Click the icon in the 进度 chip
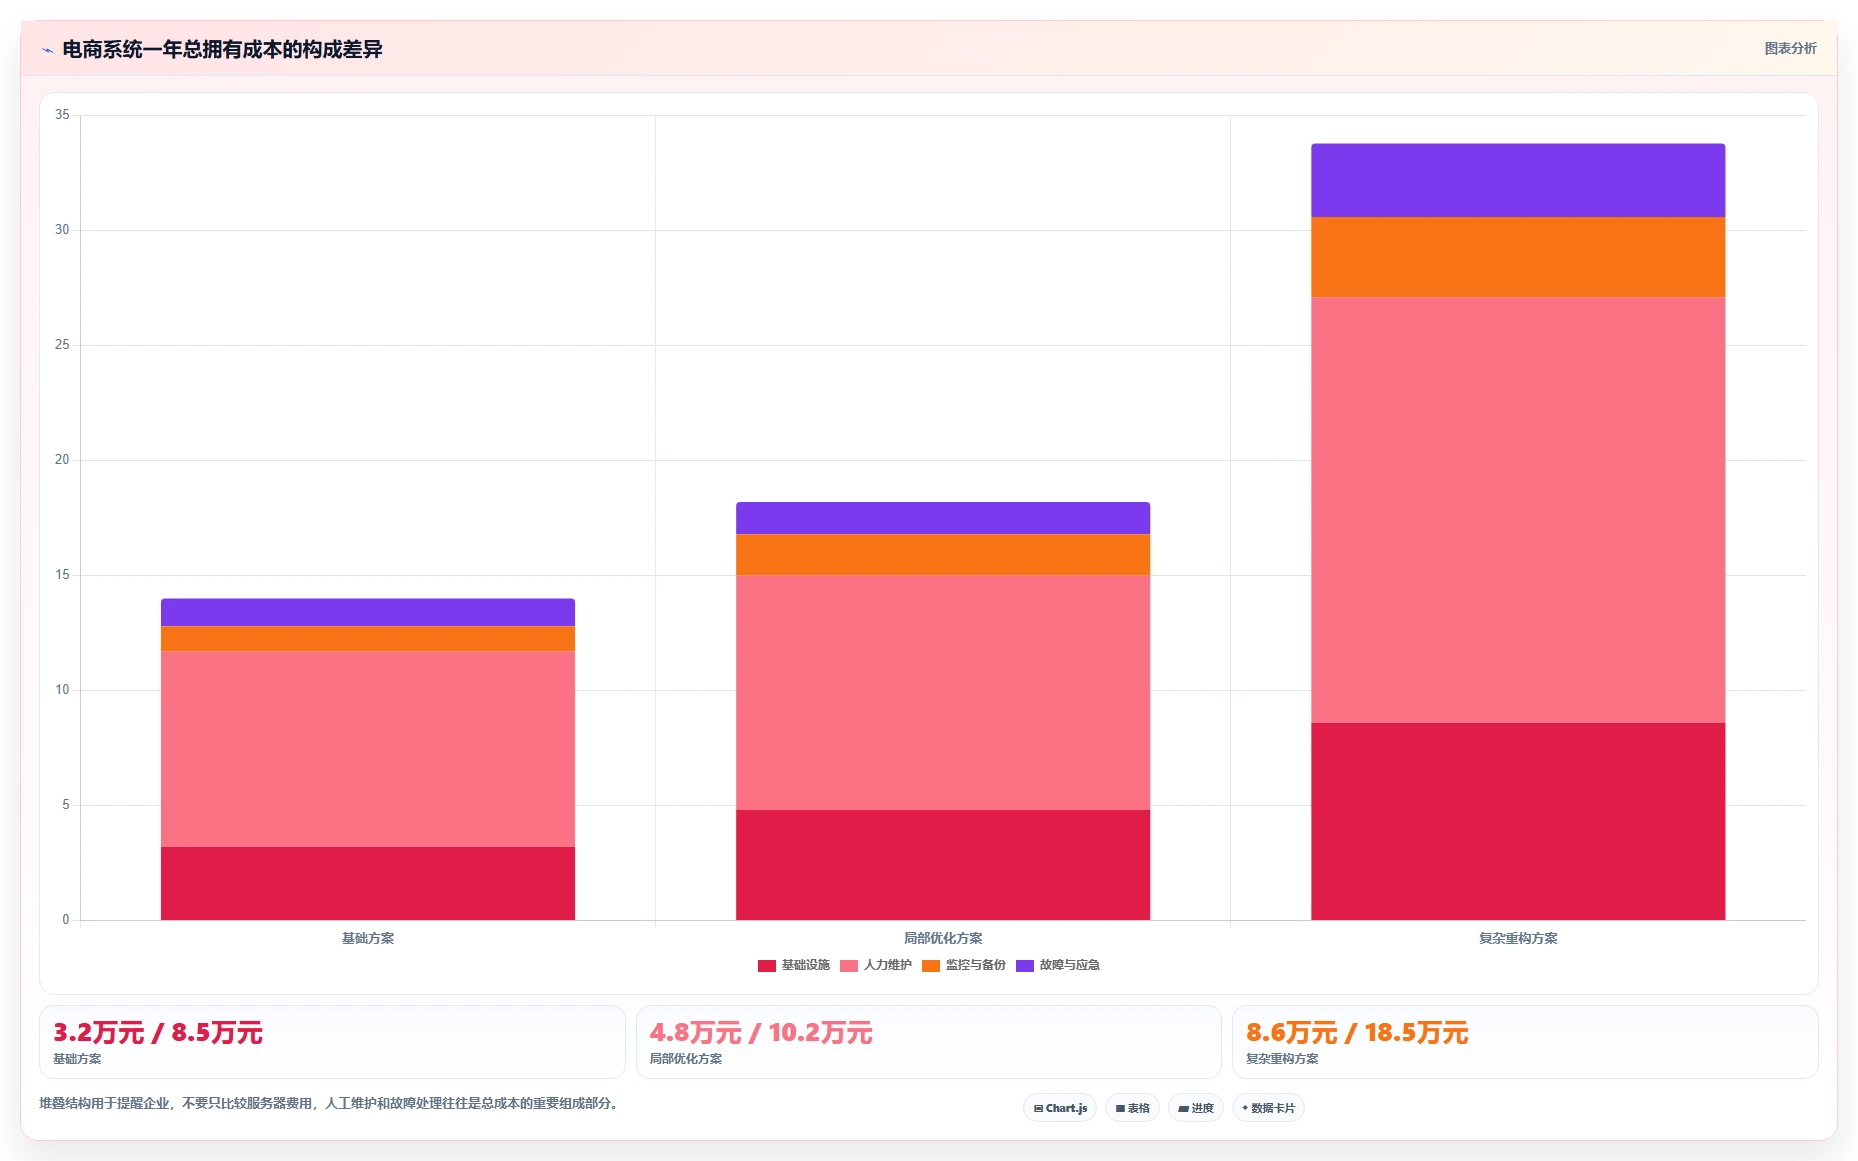The image size is (1858, 1161). (1183, 1109)
